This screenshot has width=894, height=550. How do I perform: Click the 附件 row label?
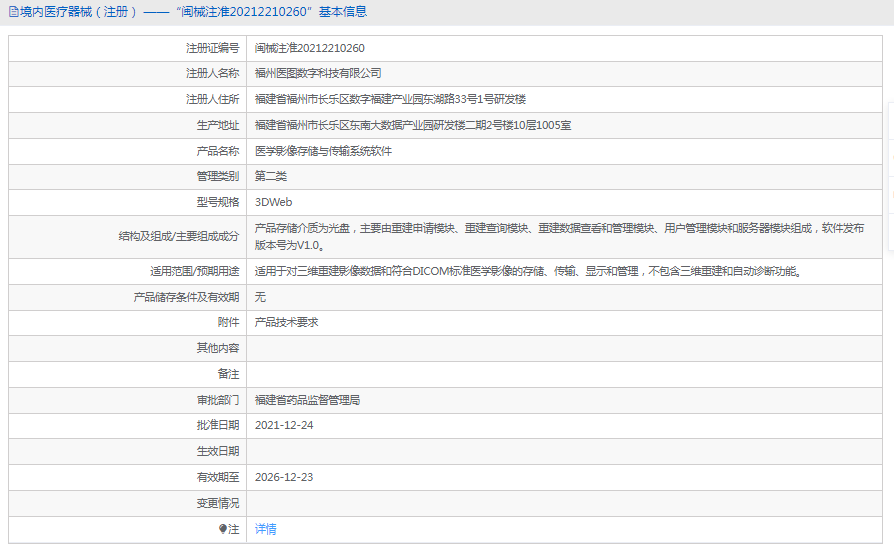pos(229,323)
